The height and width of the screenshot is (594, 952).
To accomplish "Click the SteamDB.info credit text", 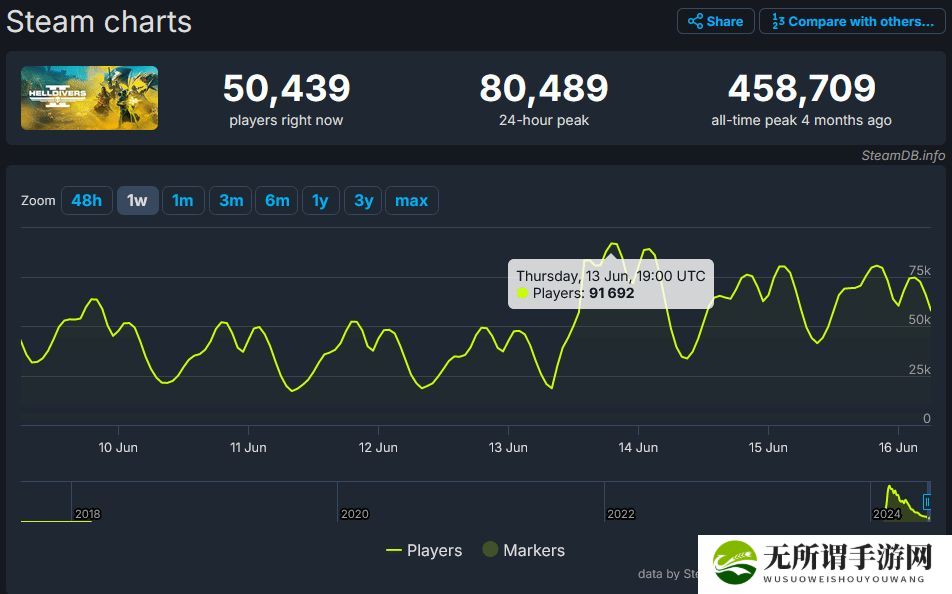I will click(903, 155).
